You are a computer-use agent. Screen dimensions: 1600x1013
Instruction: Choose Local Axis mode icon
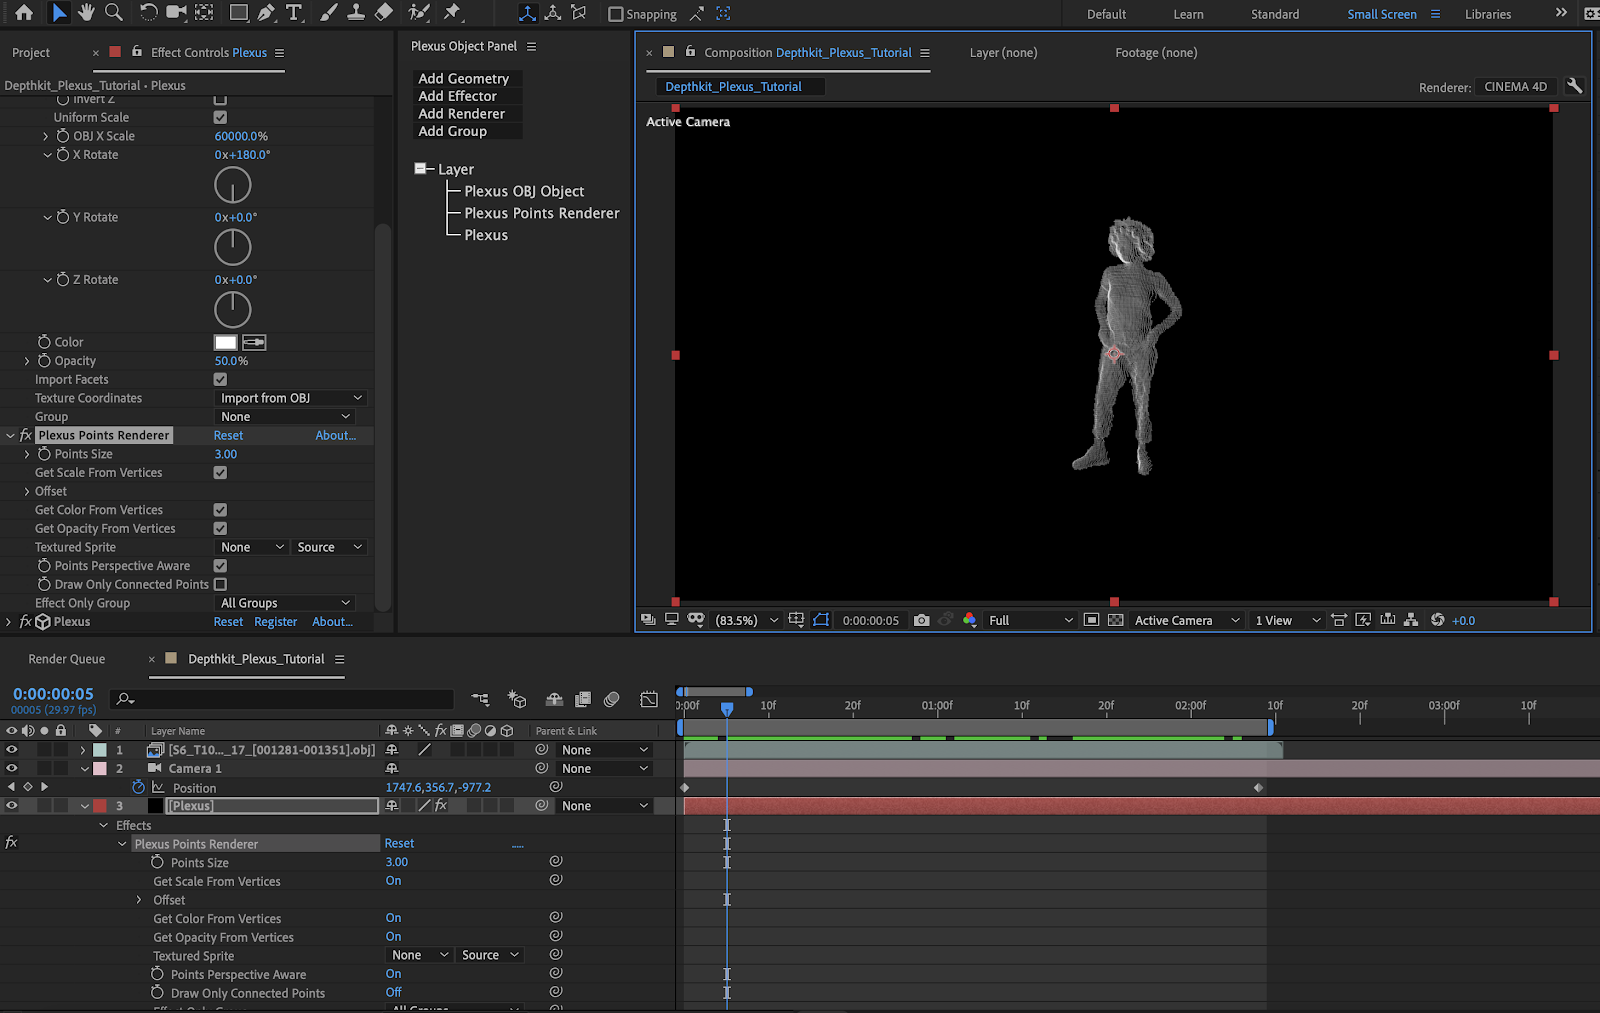[527, 13]
